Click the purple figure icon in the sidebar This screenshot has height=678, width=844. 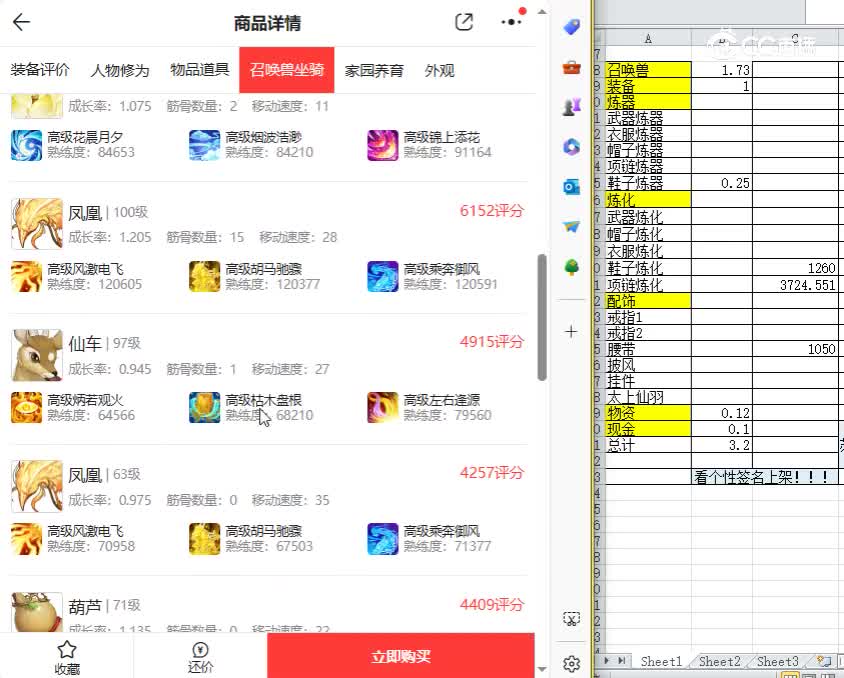(x=571, y=107)
